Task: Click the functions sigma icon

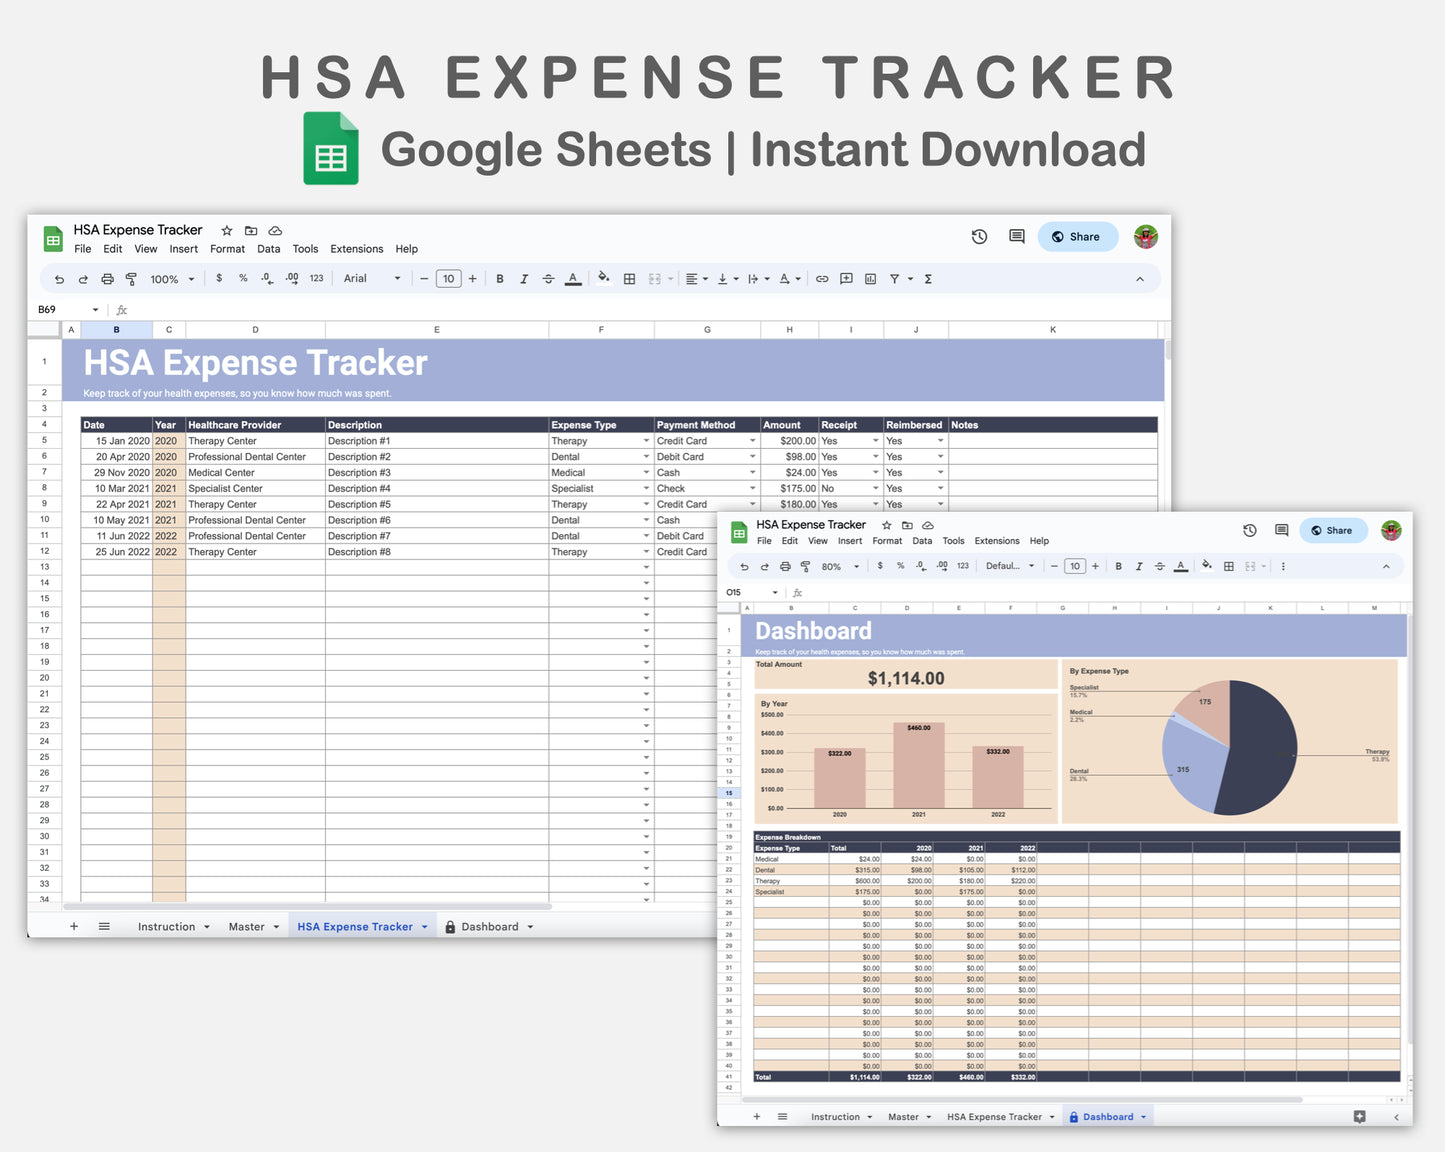Action: tap(928, 278)
